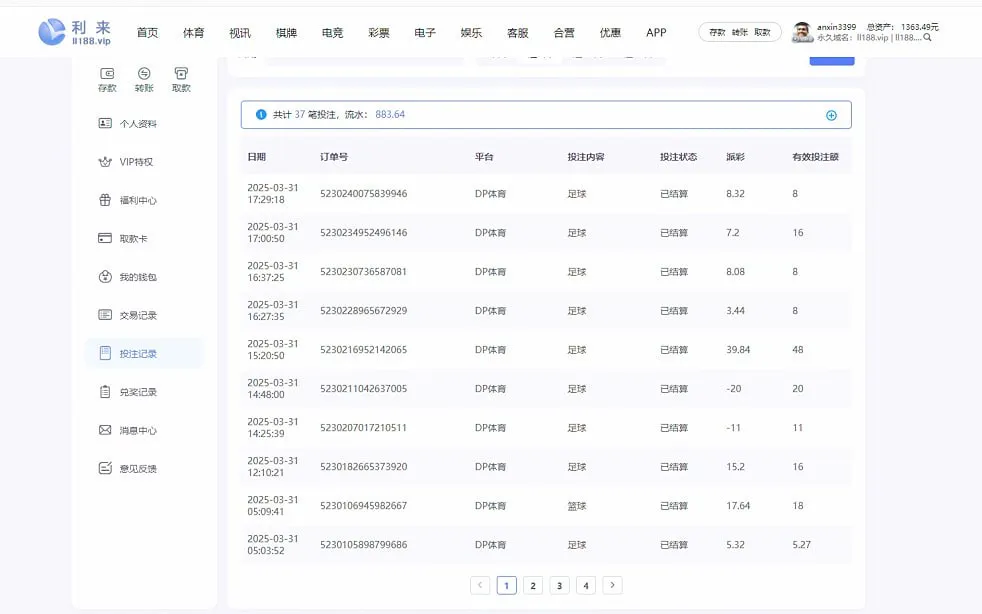Open 福利中心 gift icon
The image size is (982, 614).
tap(105, 200)
